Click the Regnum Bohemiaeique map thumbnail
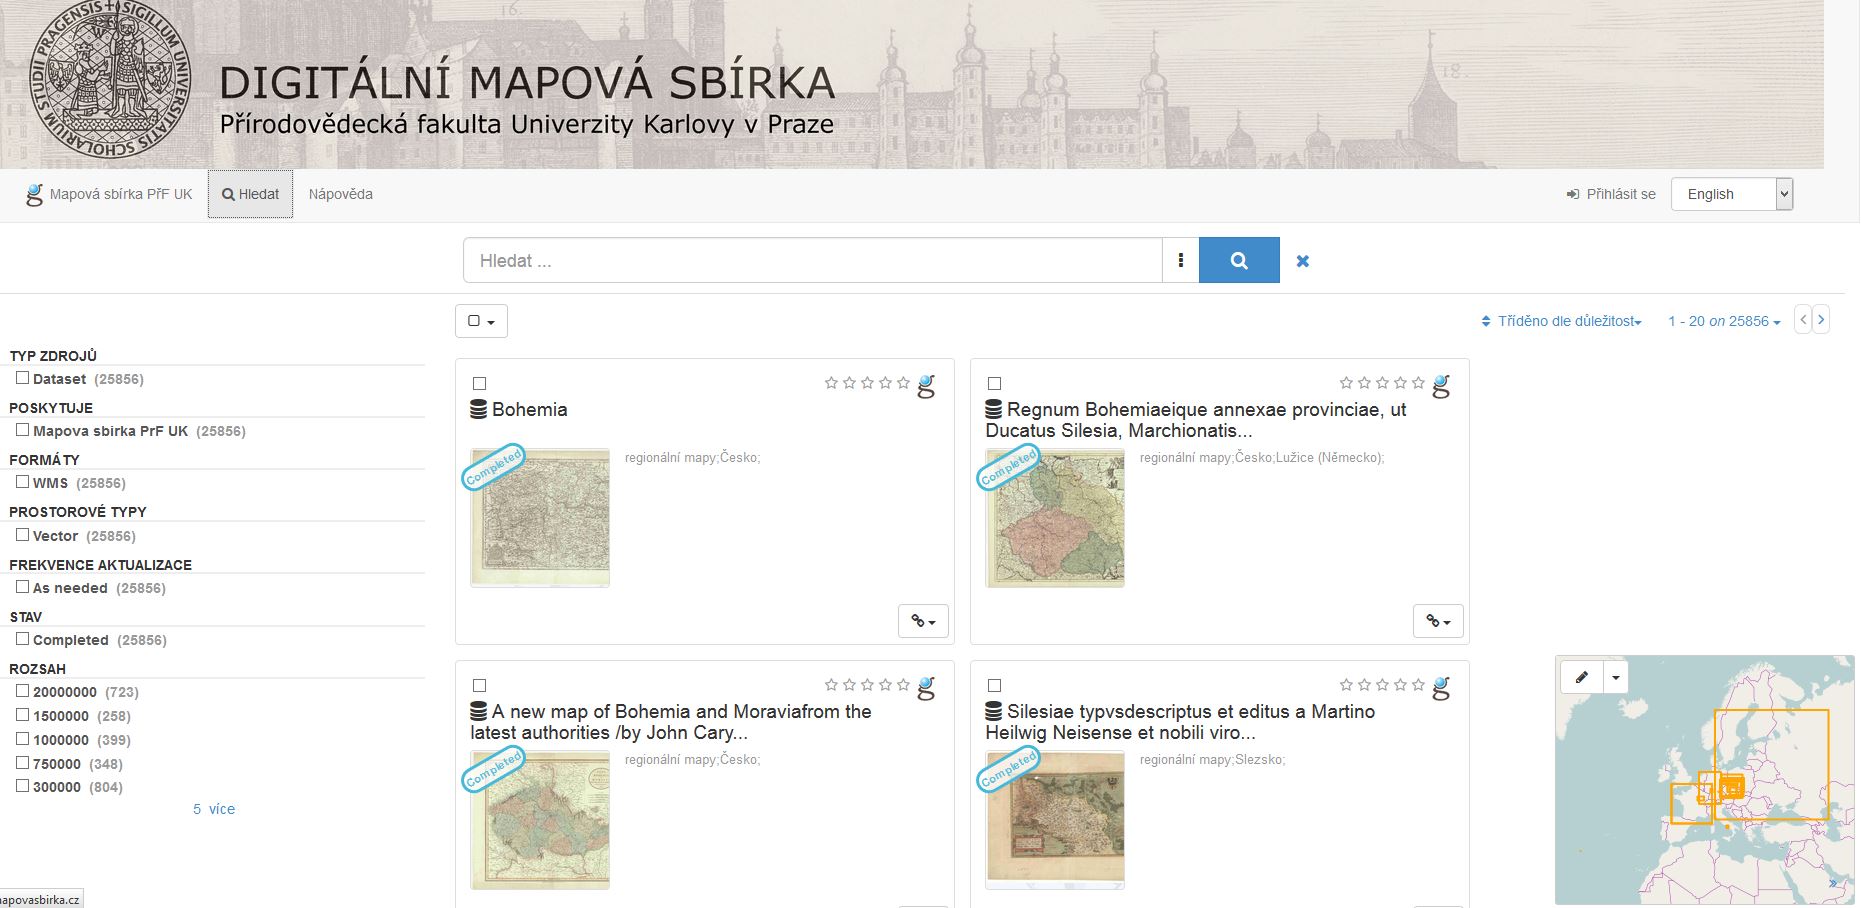The width and height of the screenshot is (1861, 908). tap(1055, 517)
